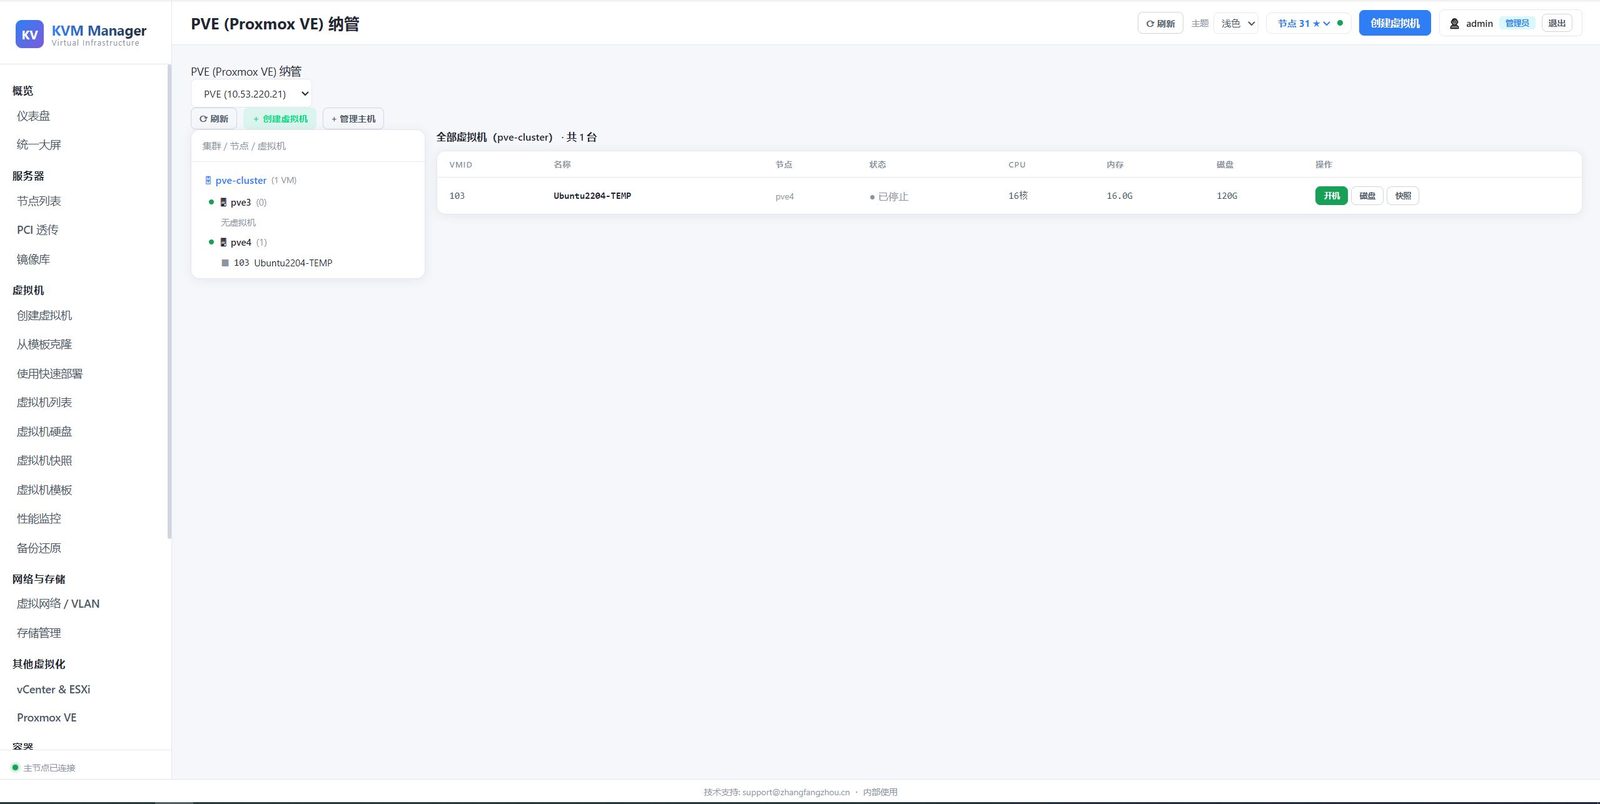This screenshot has width=1600, height=804.
Task: Open 仪表盘 in the sidebar
Action: click(34, 116)
